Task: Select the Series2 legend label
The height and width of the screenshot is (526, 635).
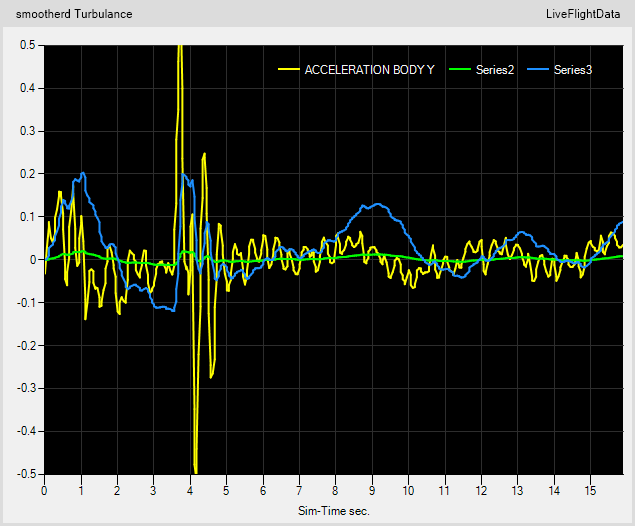Action: click(x=495, y=70)
